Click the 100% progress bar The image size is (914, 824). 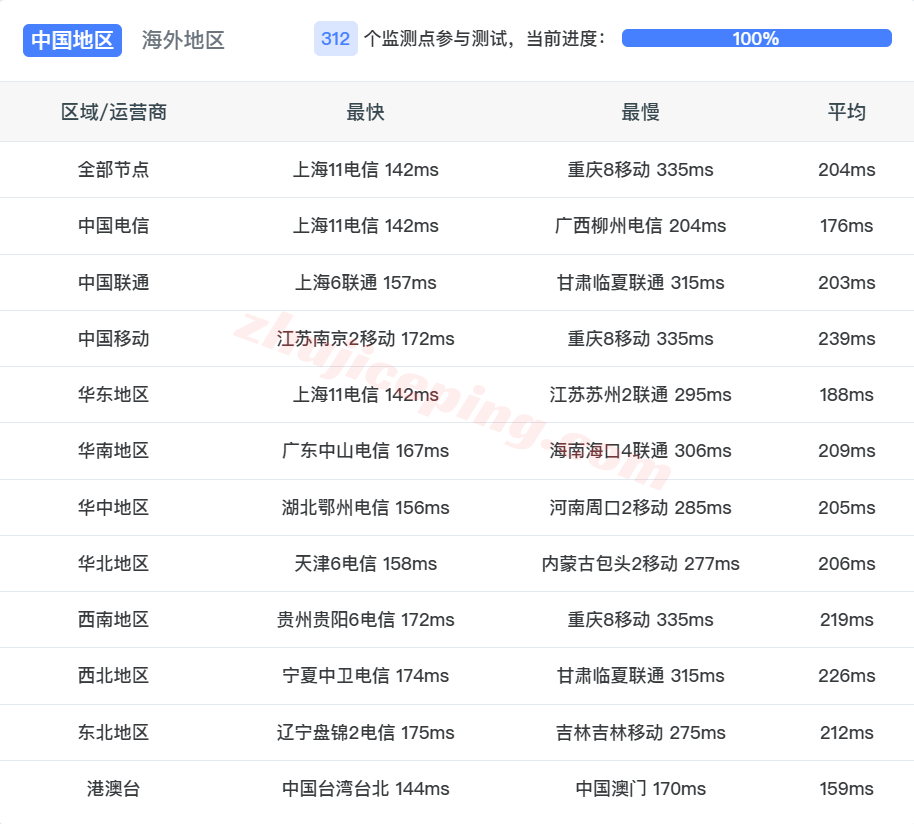point(757,38)
